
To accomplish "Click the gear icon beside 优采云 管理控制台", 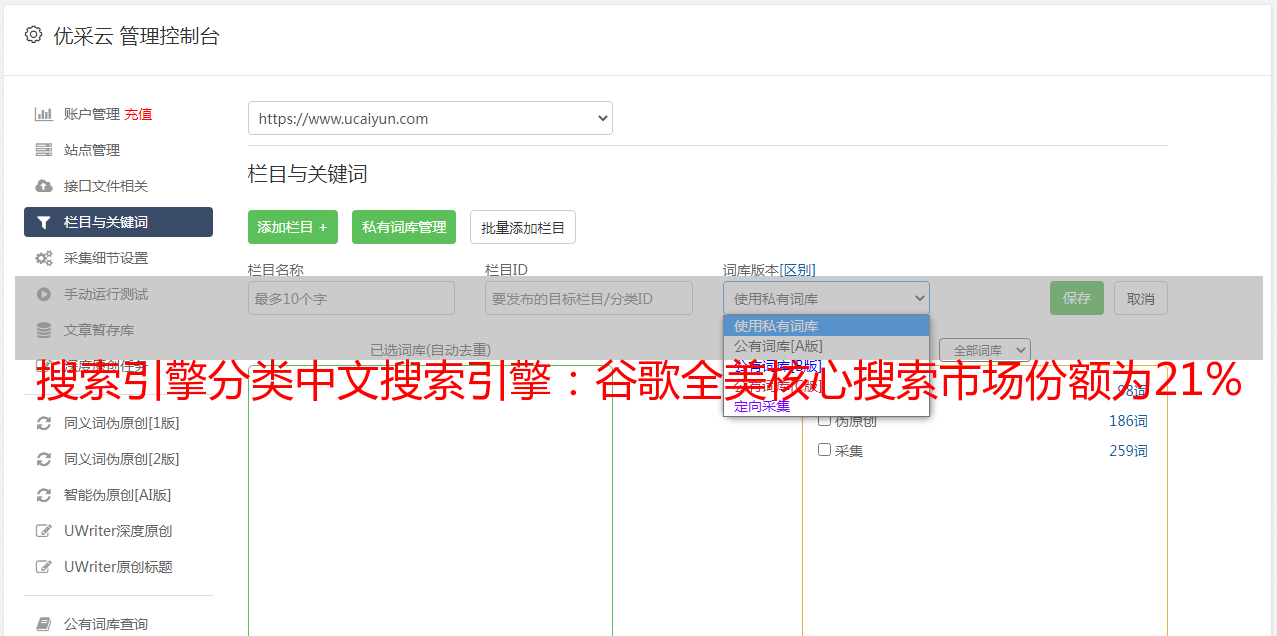I will click(x=33, y=35).
